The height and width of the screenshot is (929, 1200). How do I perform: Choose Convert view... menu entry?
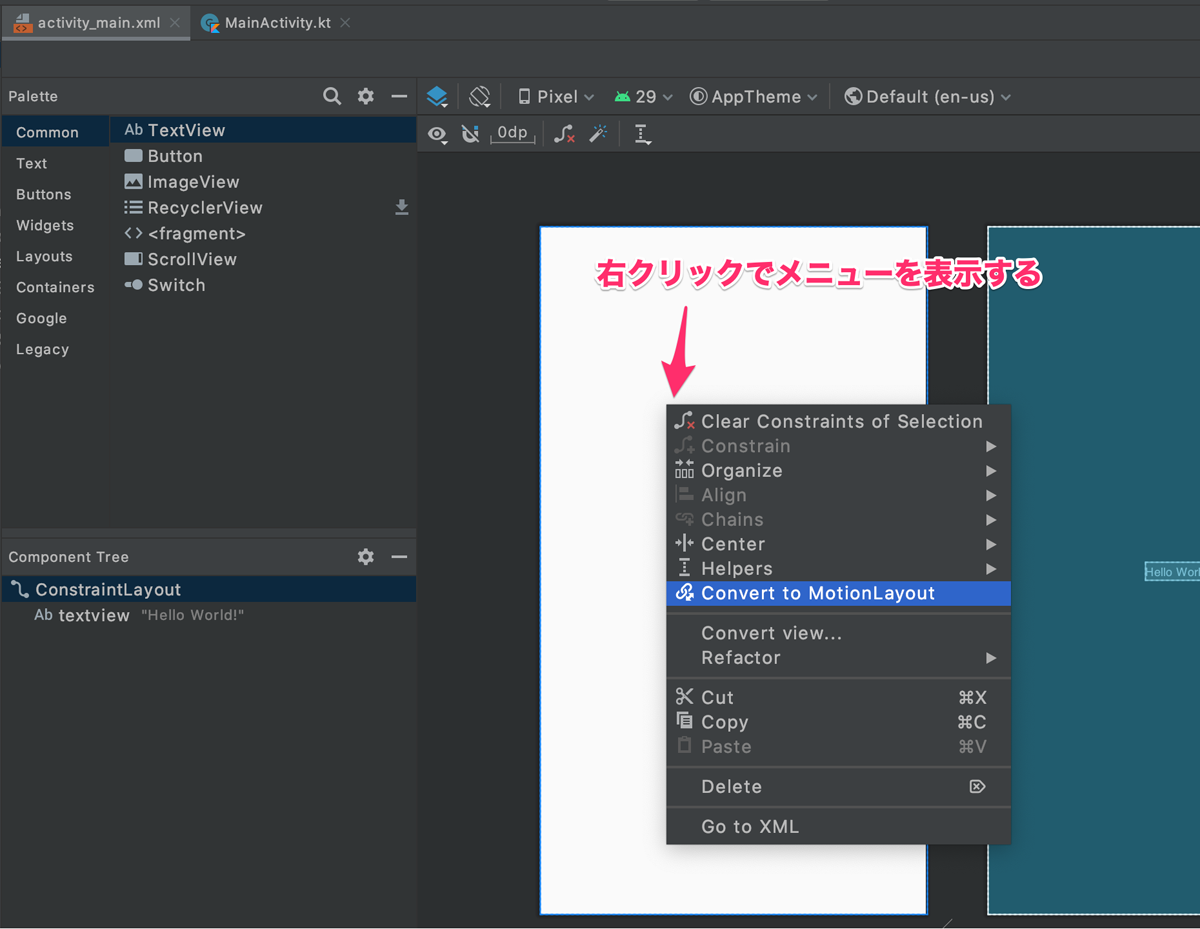click(x=839, y=633)
